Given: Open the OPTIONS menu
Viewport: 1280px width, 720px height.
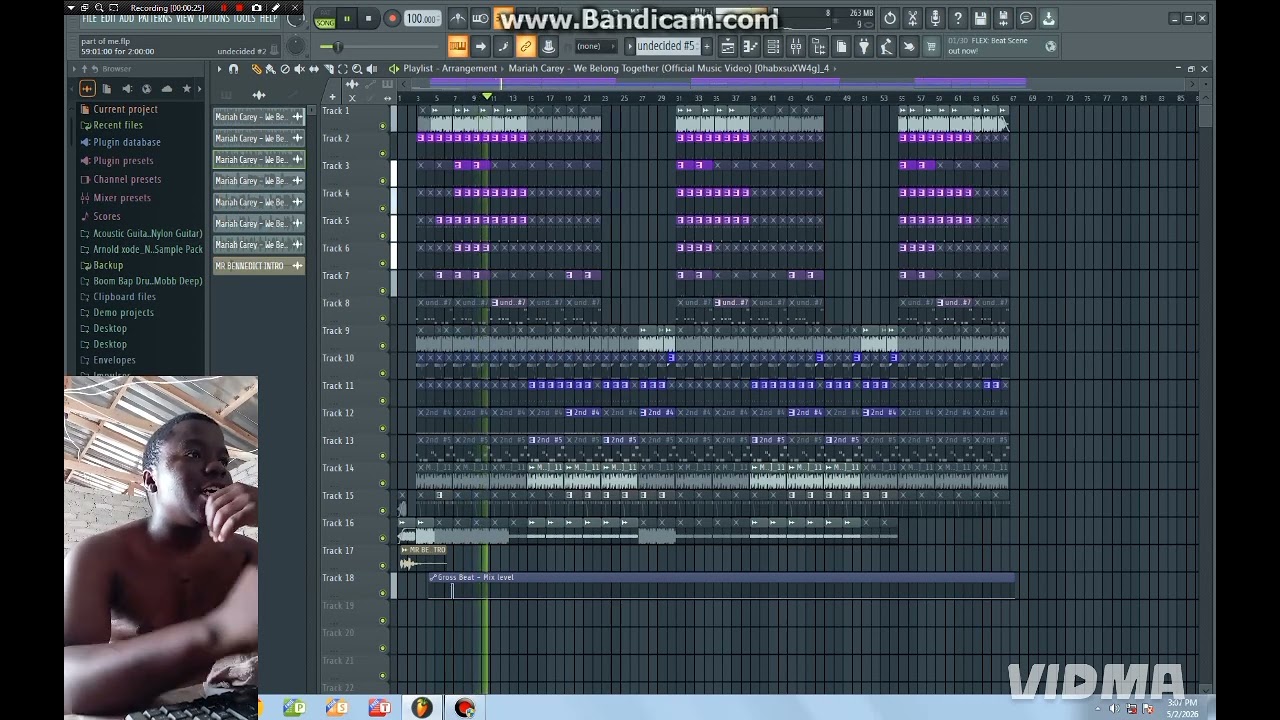Looking at the screenshot, I should (214, 19).
